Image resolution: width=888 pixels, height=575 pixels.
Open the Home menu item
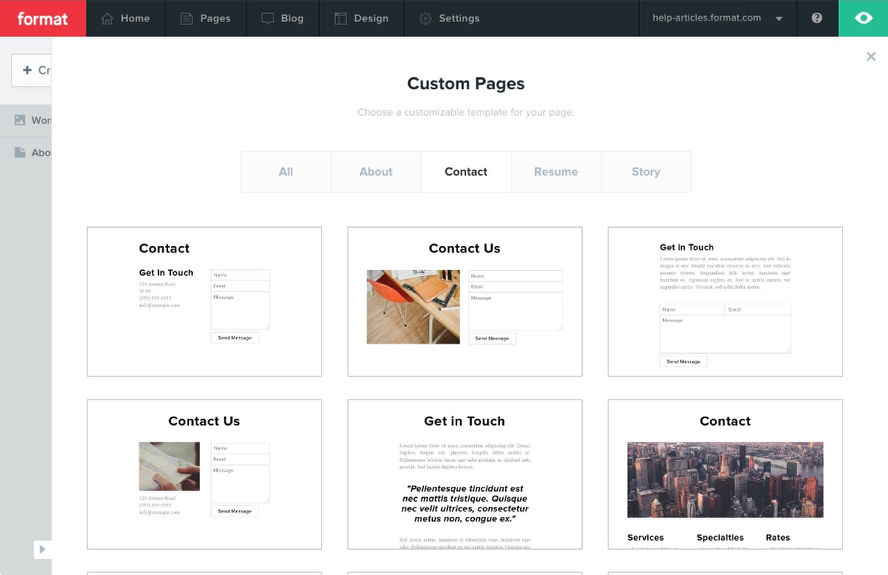pos(125,18)
